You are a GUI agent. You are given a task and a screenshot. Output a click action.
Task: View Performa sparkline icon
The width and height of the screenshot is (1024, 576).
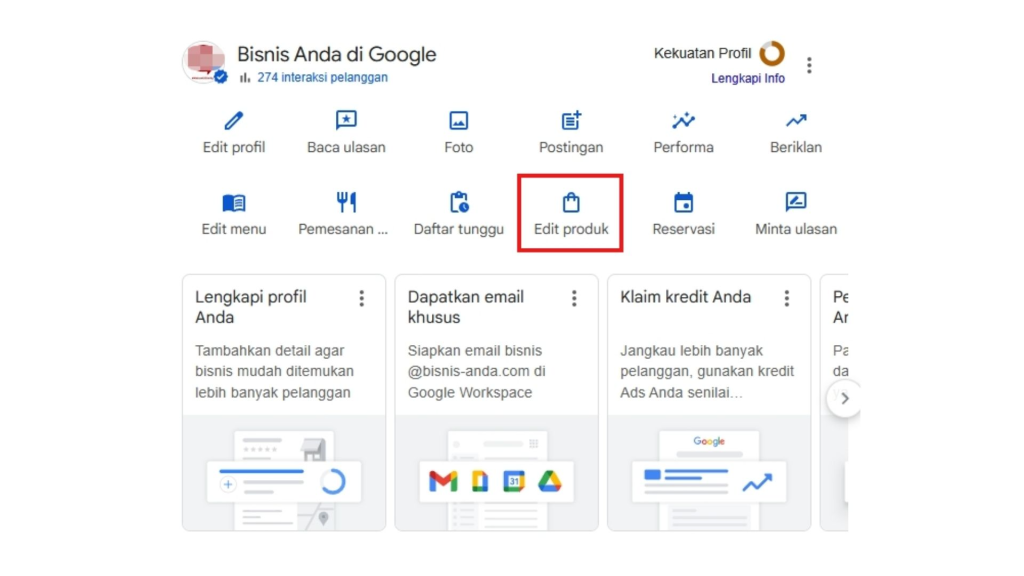(x=683, y=120)
